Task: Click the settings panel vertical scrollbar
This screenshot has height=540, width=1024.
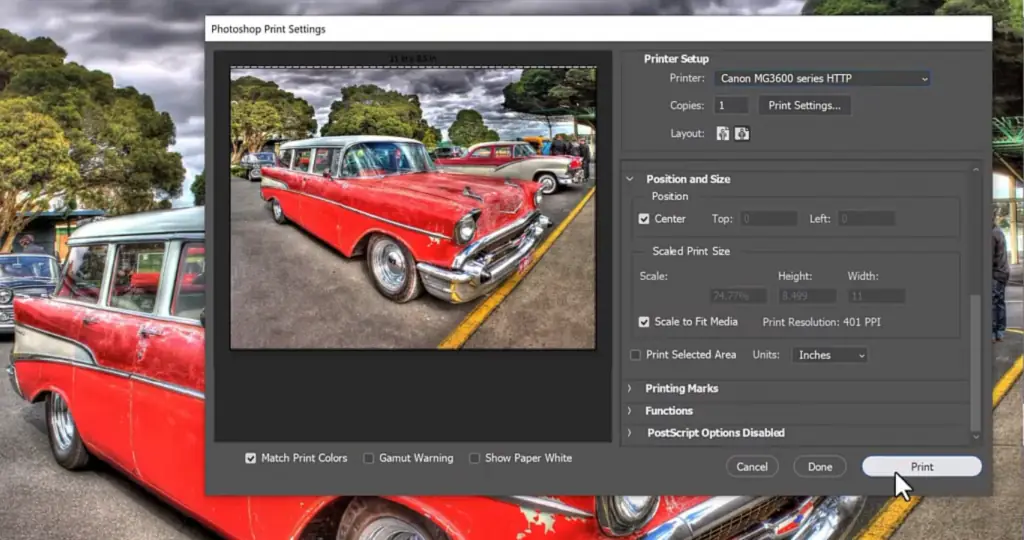Action: (x=976, y=362)
